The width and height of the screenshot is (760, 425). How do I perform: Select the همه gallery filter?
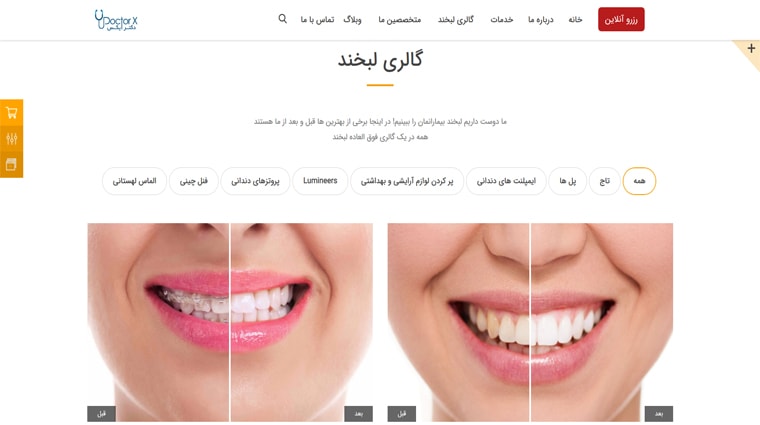pyautogui.click(x=639, y=181)
